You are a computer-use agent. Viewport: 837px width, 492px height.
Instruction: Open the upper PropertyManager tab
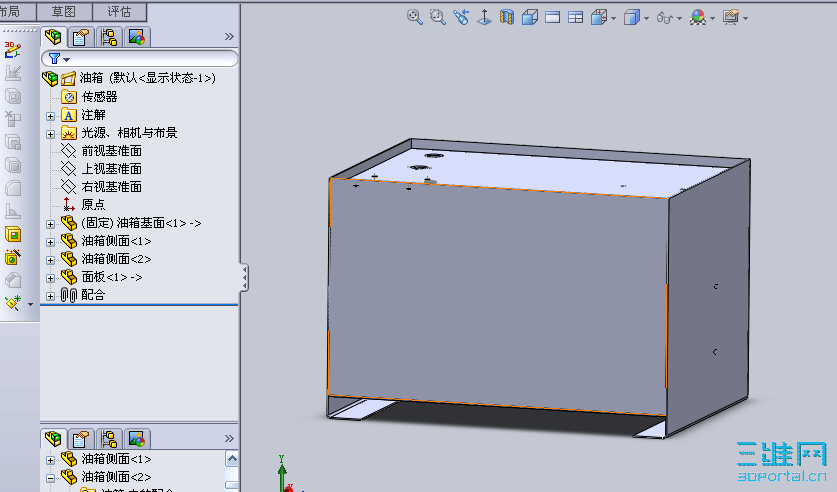click(81, 37)
